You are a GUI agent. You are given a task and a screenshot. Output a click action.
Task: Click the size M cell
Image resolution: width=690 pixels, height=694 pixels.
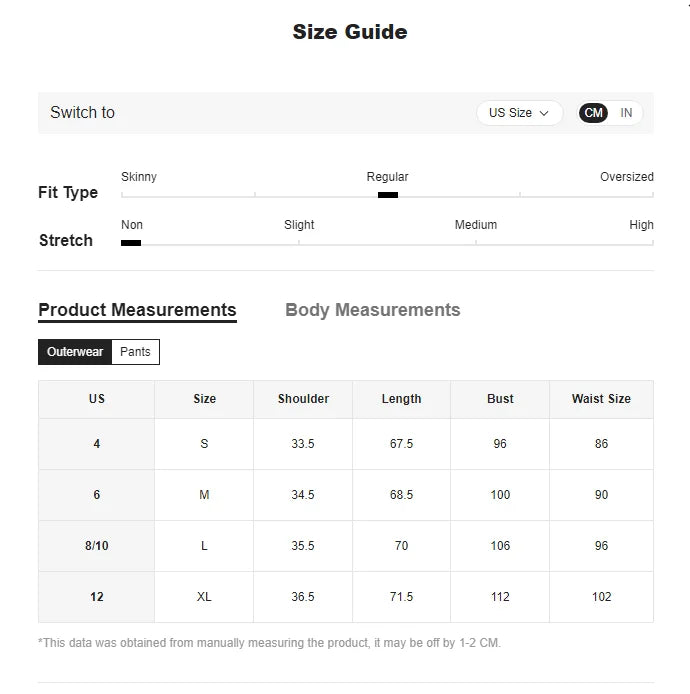pos(204,495)
